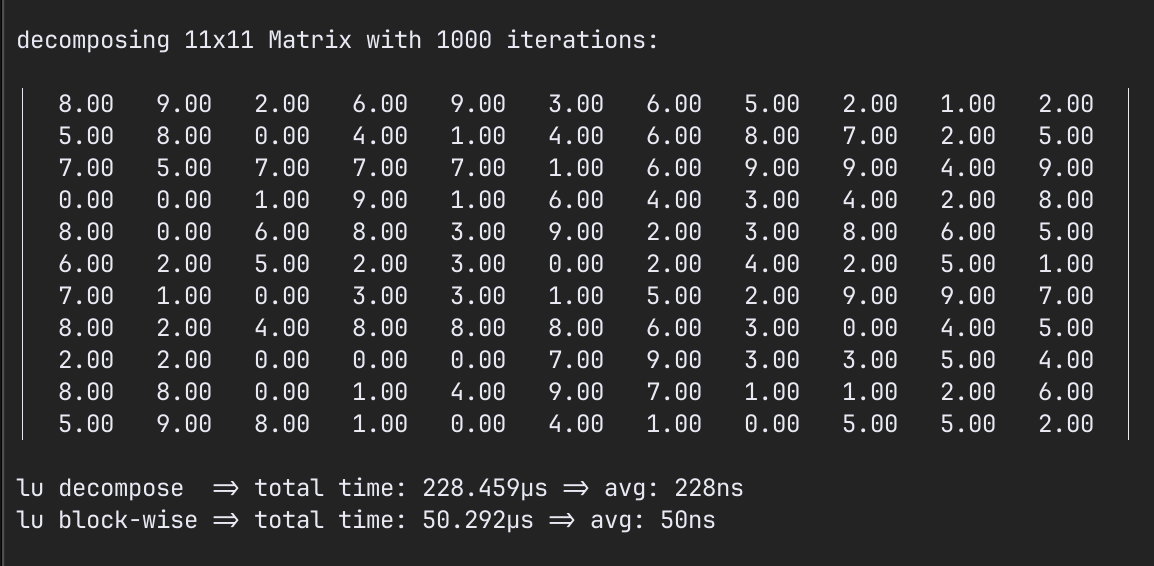Click 5.00 in row starting 2.00 2.00

pyautogui.click(x=968, y=360)
